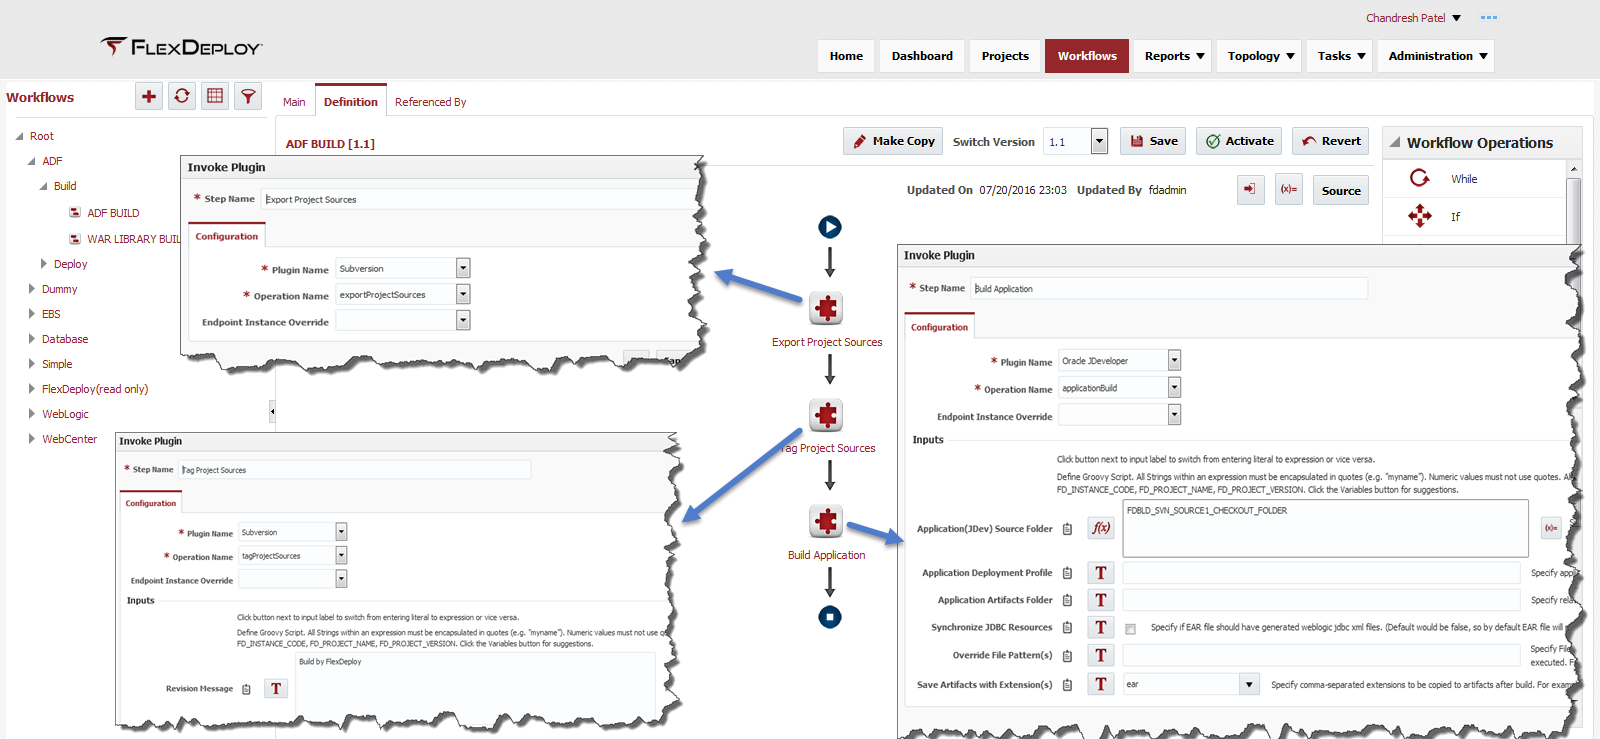Collapse the Root tree node
The image size is (1600, 739).
(x=19, y=136)
